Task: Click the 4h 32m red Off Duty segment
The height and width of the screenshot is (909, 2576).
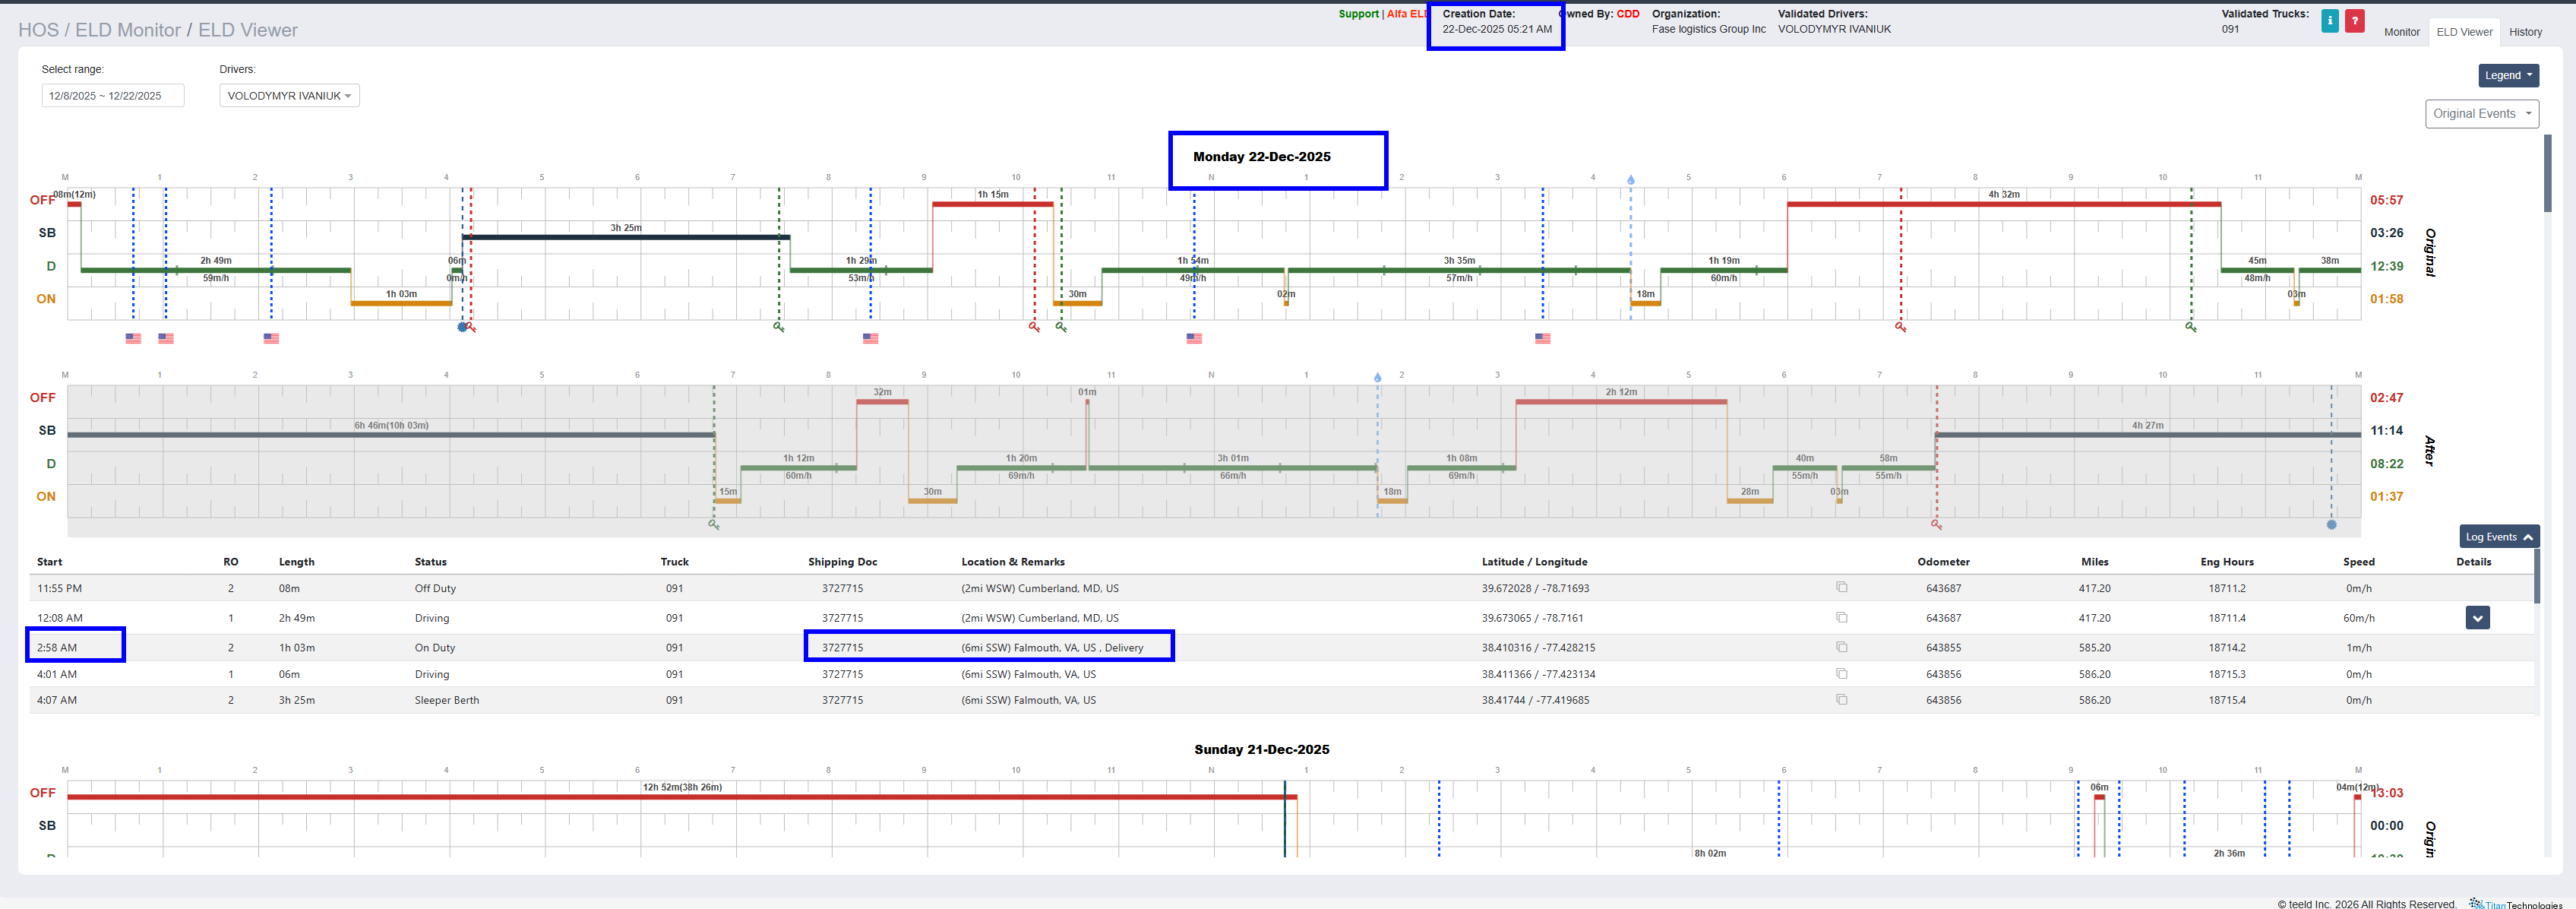Action: pyautogui.click(x=2003, y=204)
